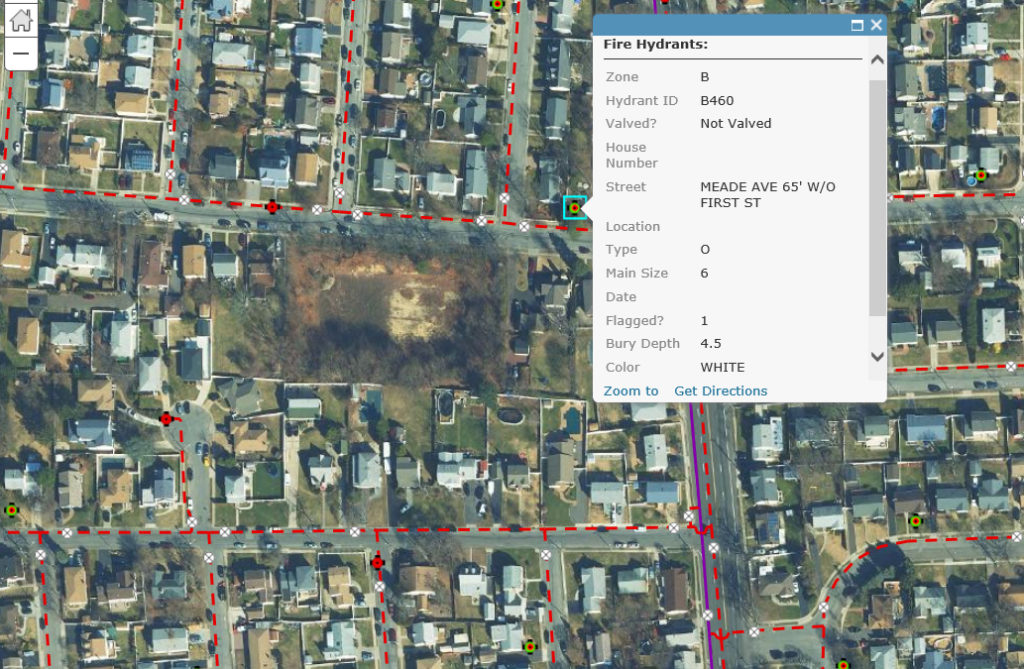
Task: Click the "Hydrant ID" field label
Action: pos(641,101)
